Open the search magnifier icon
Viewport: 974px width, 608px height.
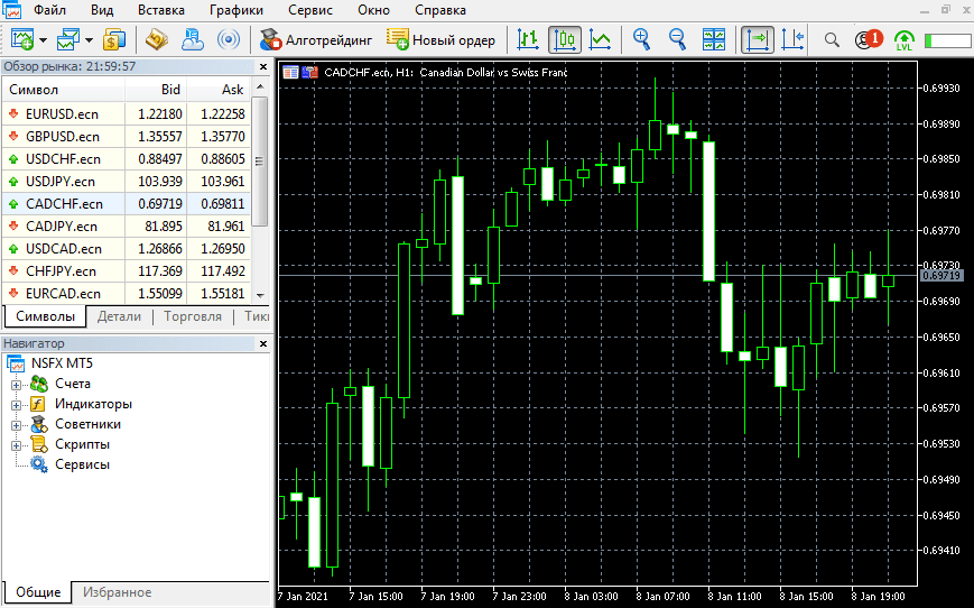tap(831, 40)
